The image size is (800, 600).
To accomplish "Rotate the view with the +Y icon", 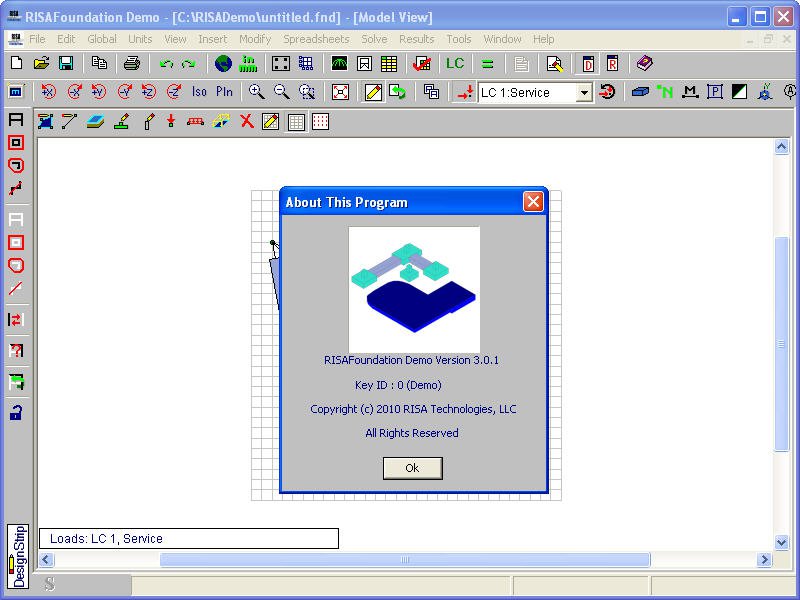I will (x=99, y=92).
